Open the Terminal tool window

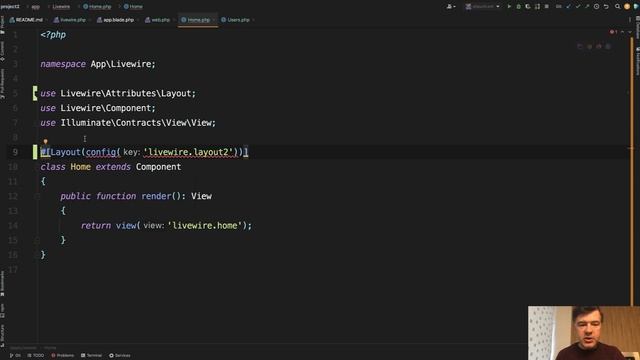click(91, 356)
